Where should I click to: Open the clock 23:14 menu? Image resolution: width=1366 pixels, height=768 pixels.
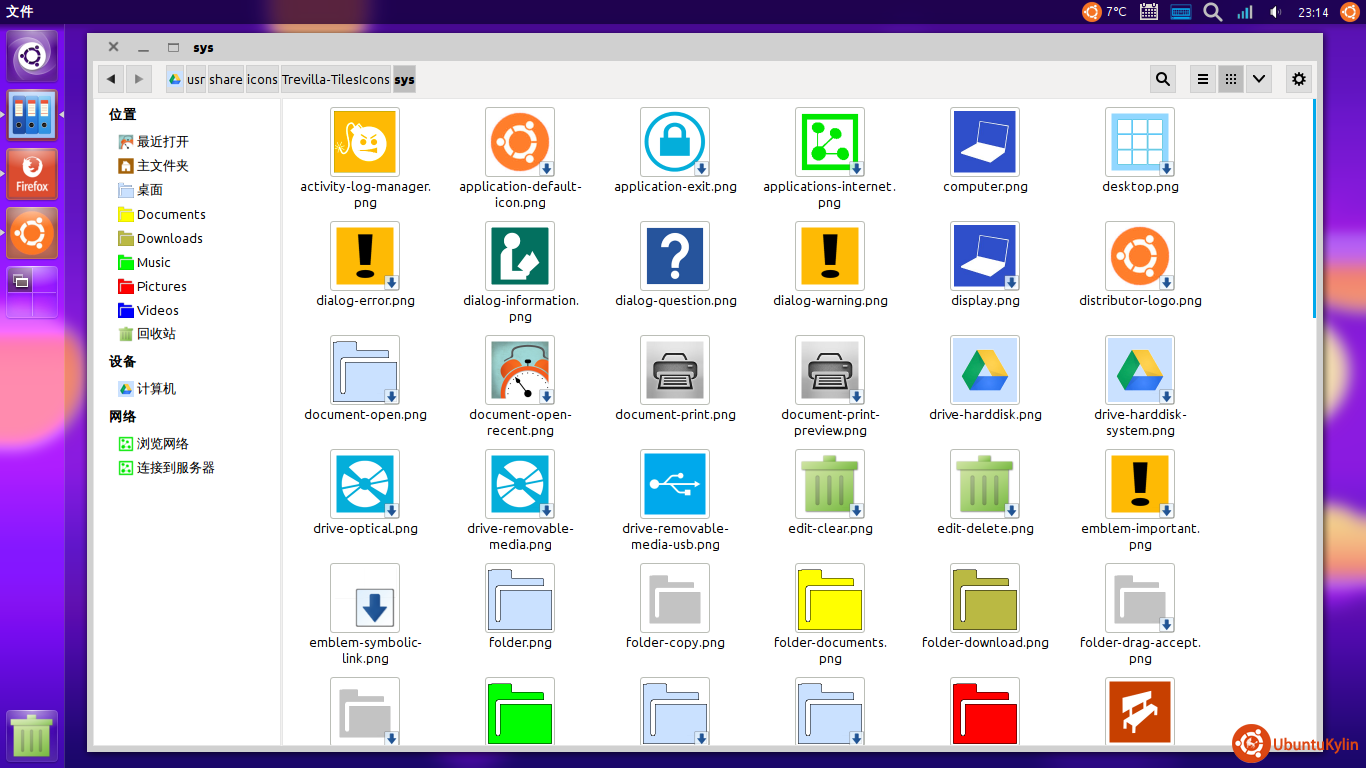[x=1313, y=12]
